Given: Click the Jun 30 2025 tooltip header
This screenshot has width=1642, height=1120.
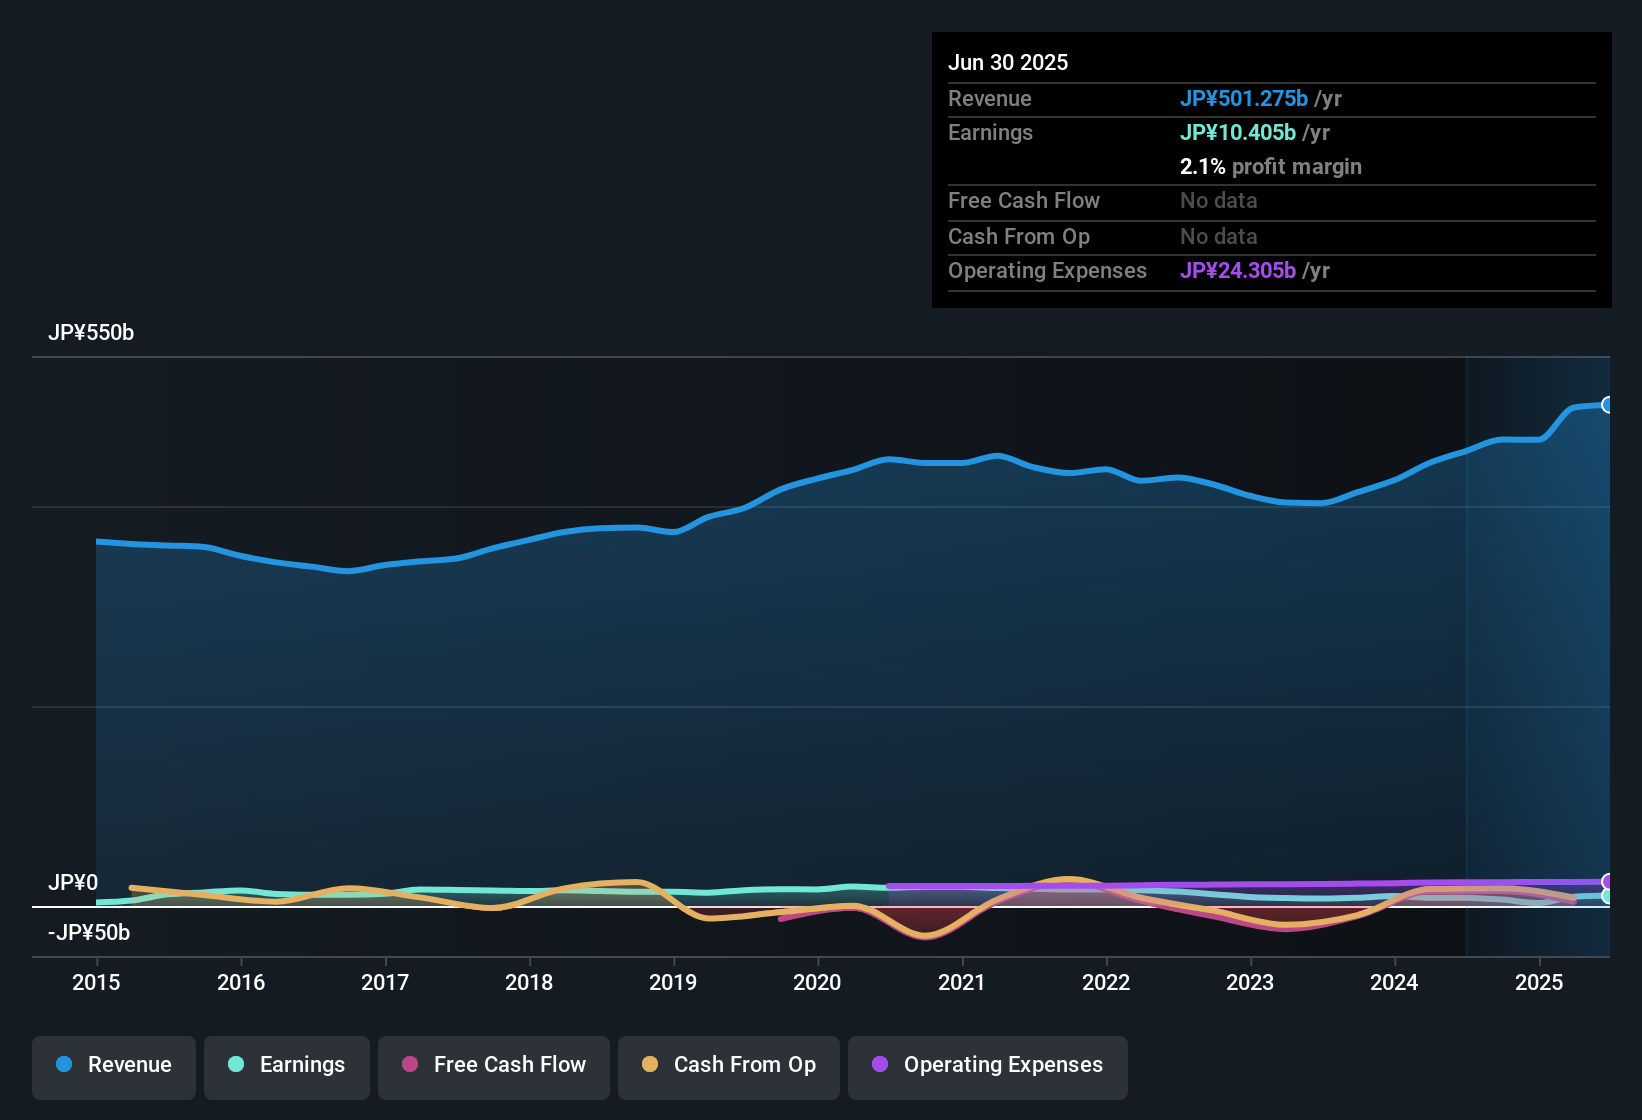Looking at the screenshot, I should [1008, 62].
